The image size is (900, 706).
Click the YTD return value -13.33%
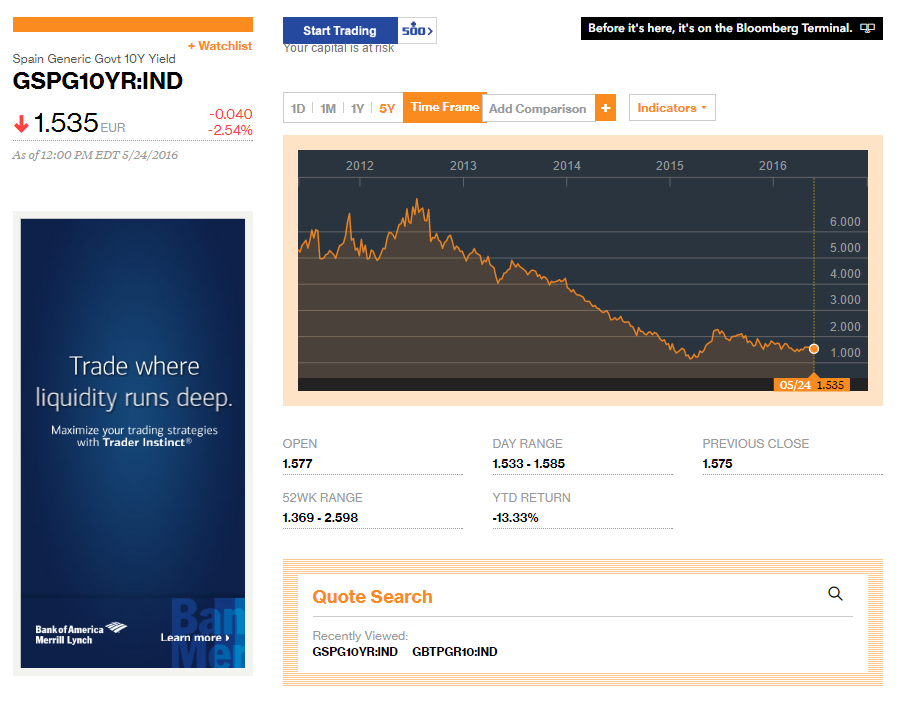pos(515,518)
